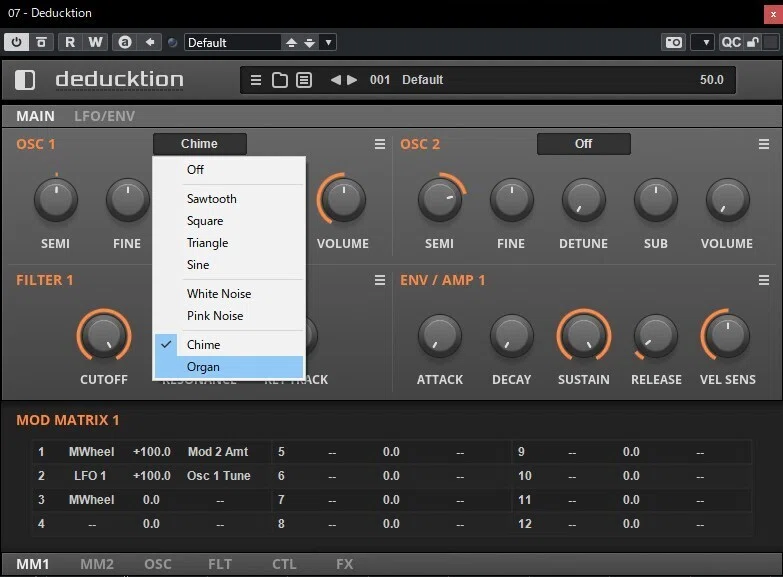Show quick controls with the QC button
This screenshot has width=783, height=577.
pos(731,42)
